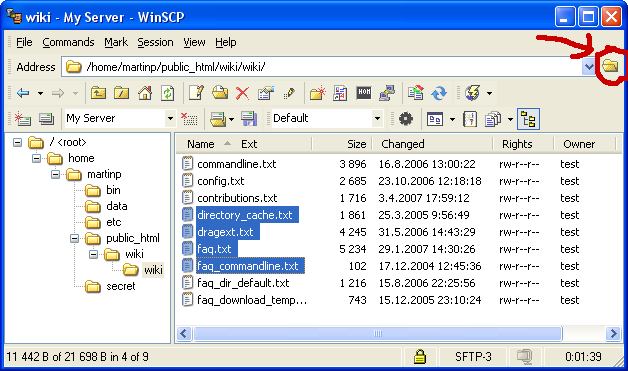This screenshot has height=371, width=628.
Task: Create a new directory with the sparkle folder icon
Action: pos(317,93)
